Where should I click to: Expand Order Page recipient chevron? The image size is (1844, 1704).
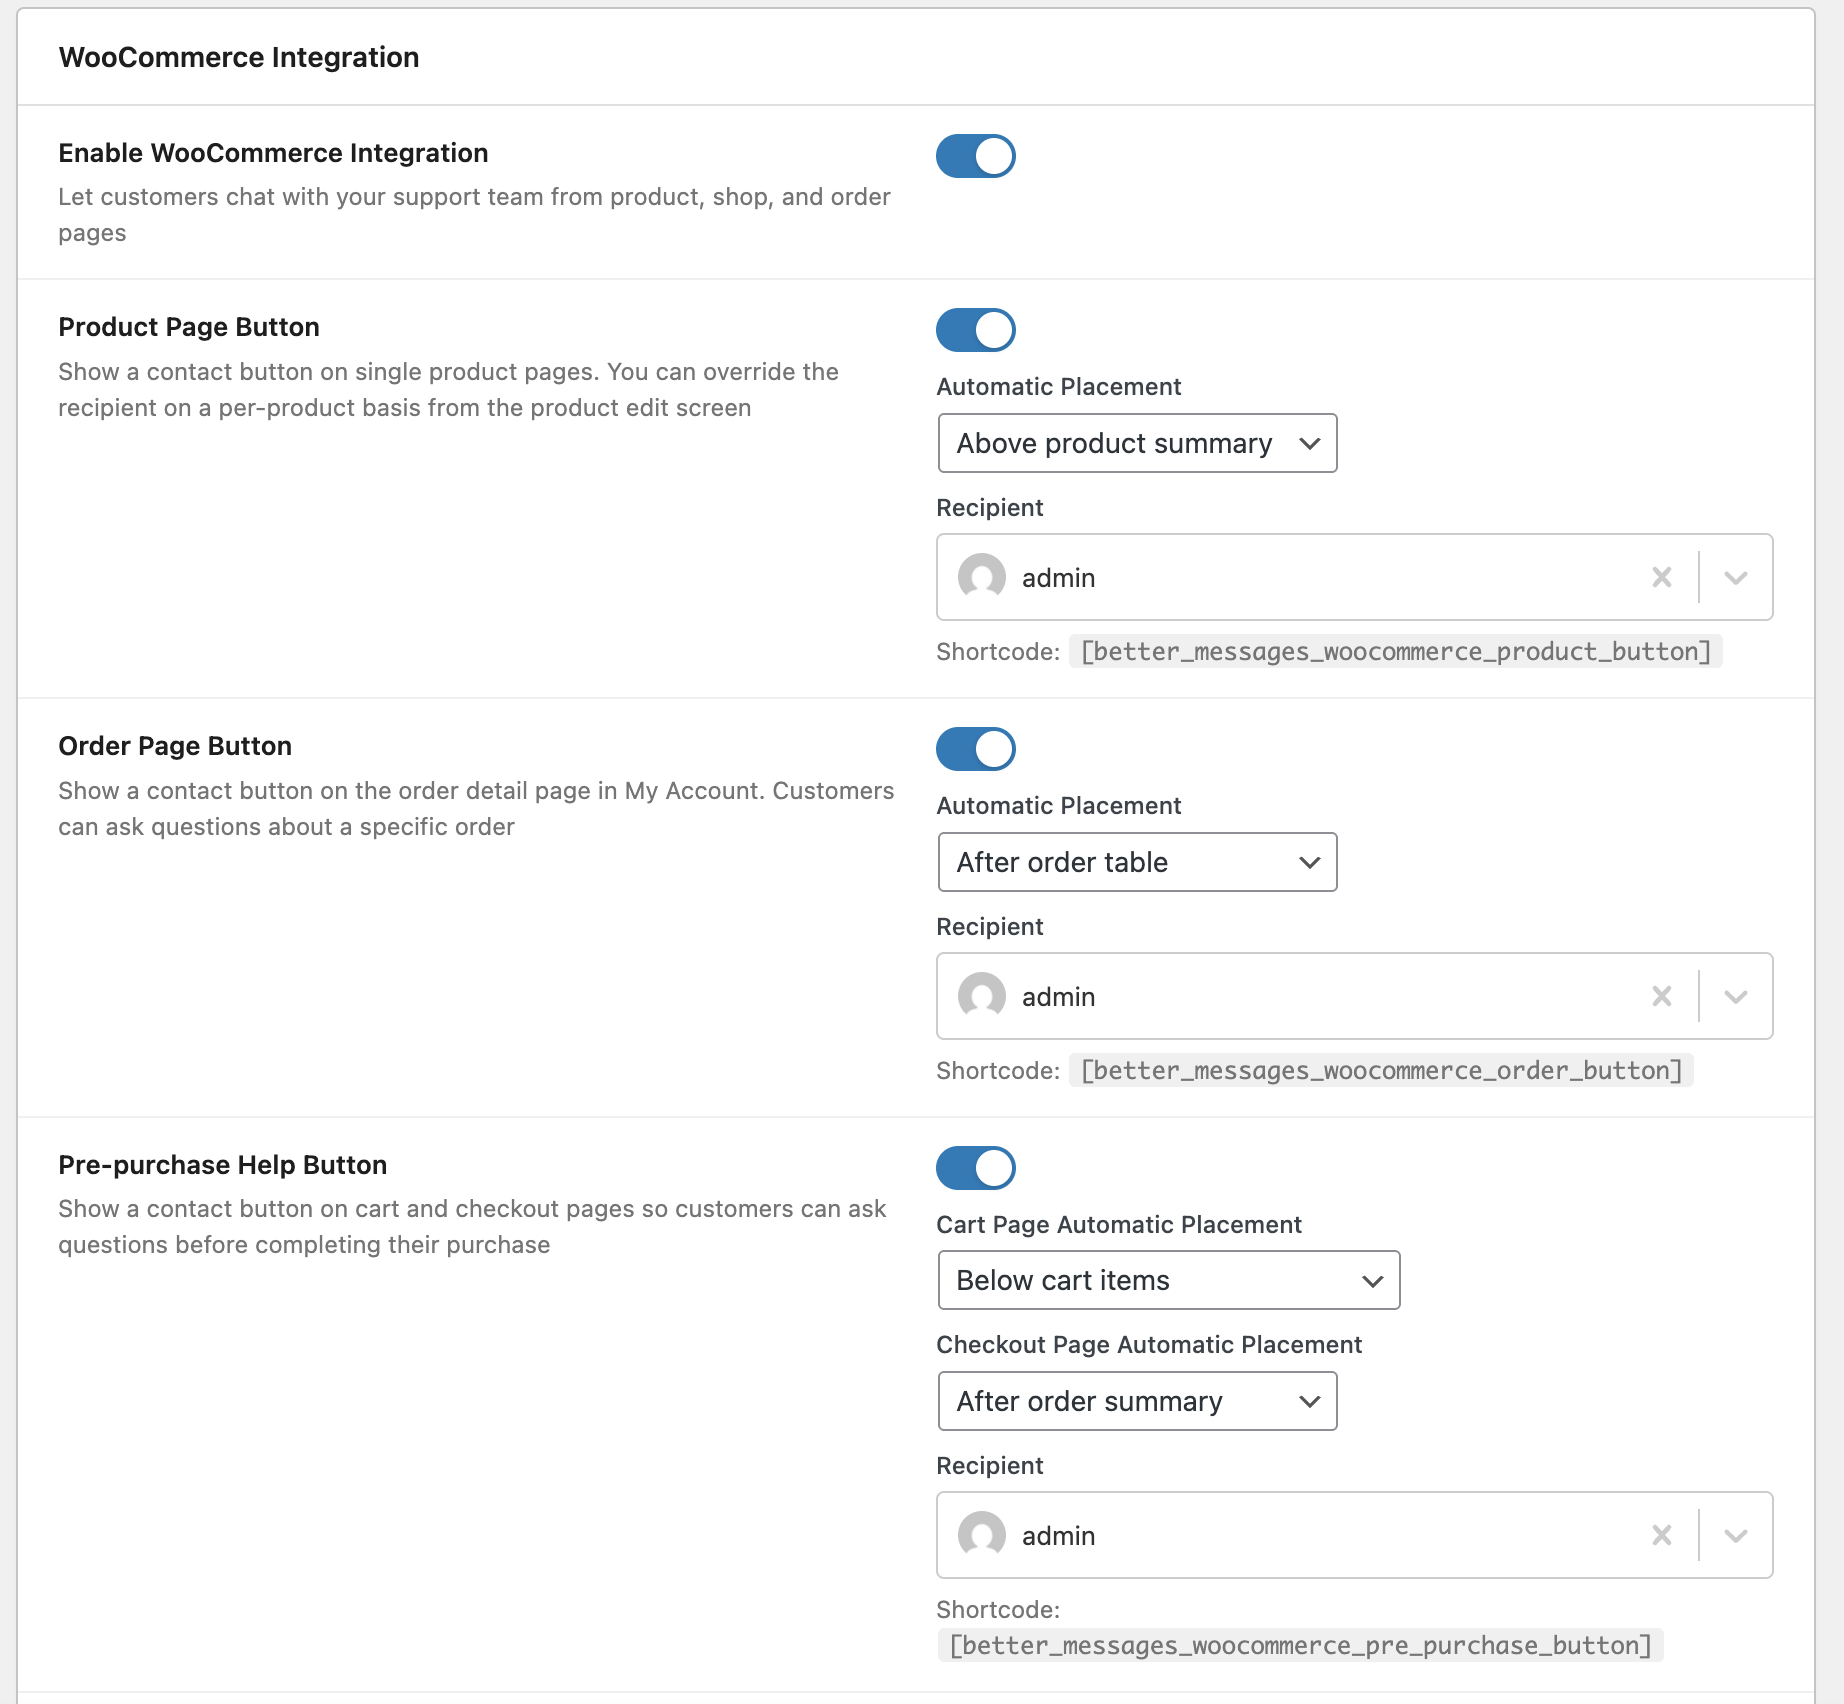click(x=1736, y=996)
